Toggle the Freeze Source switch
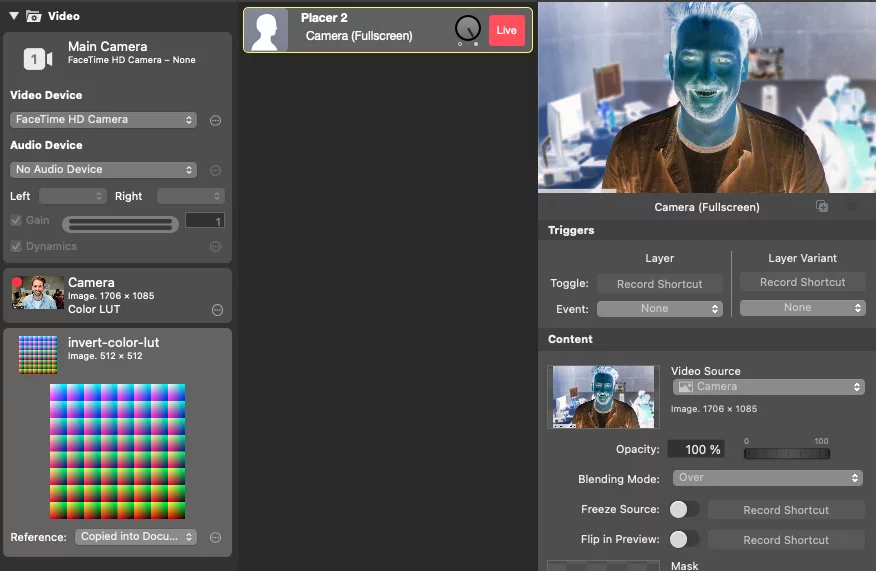Screen dimensions: 876x571 (684, 509)
